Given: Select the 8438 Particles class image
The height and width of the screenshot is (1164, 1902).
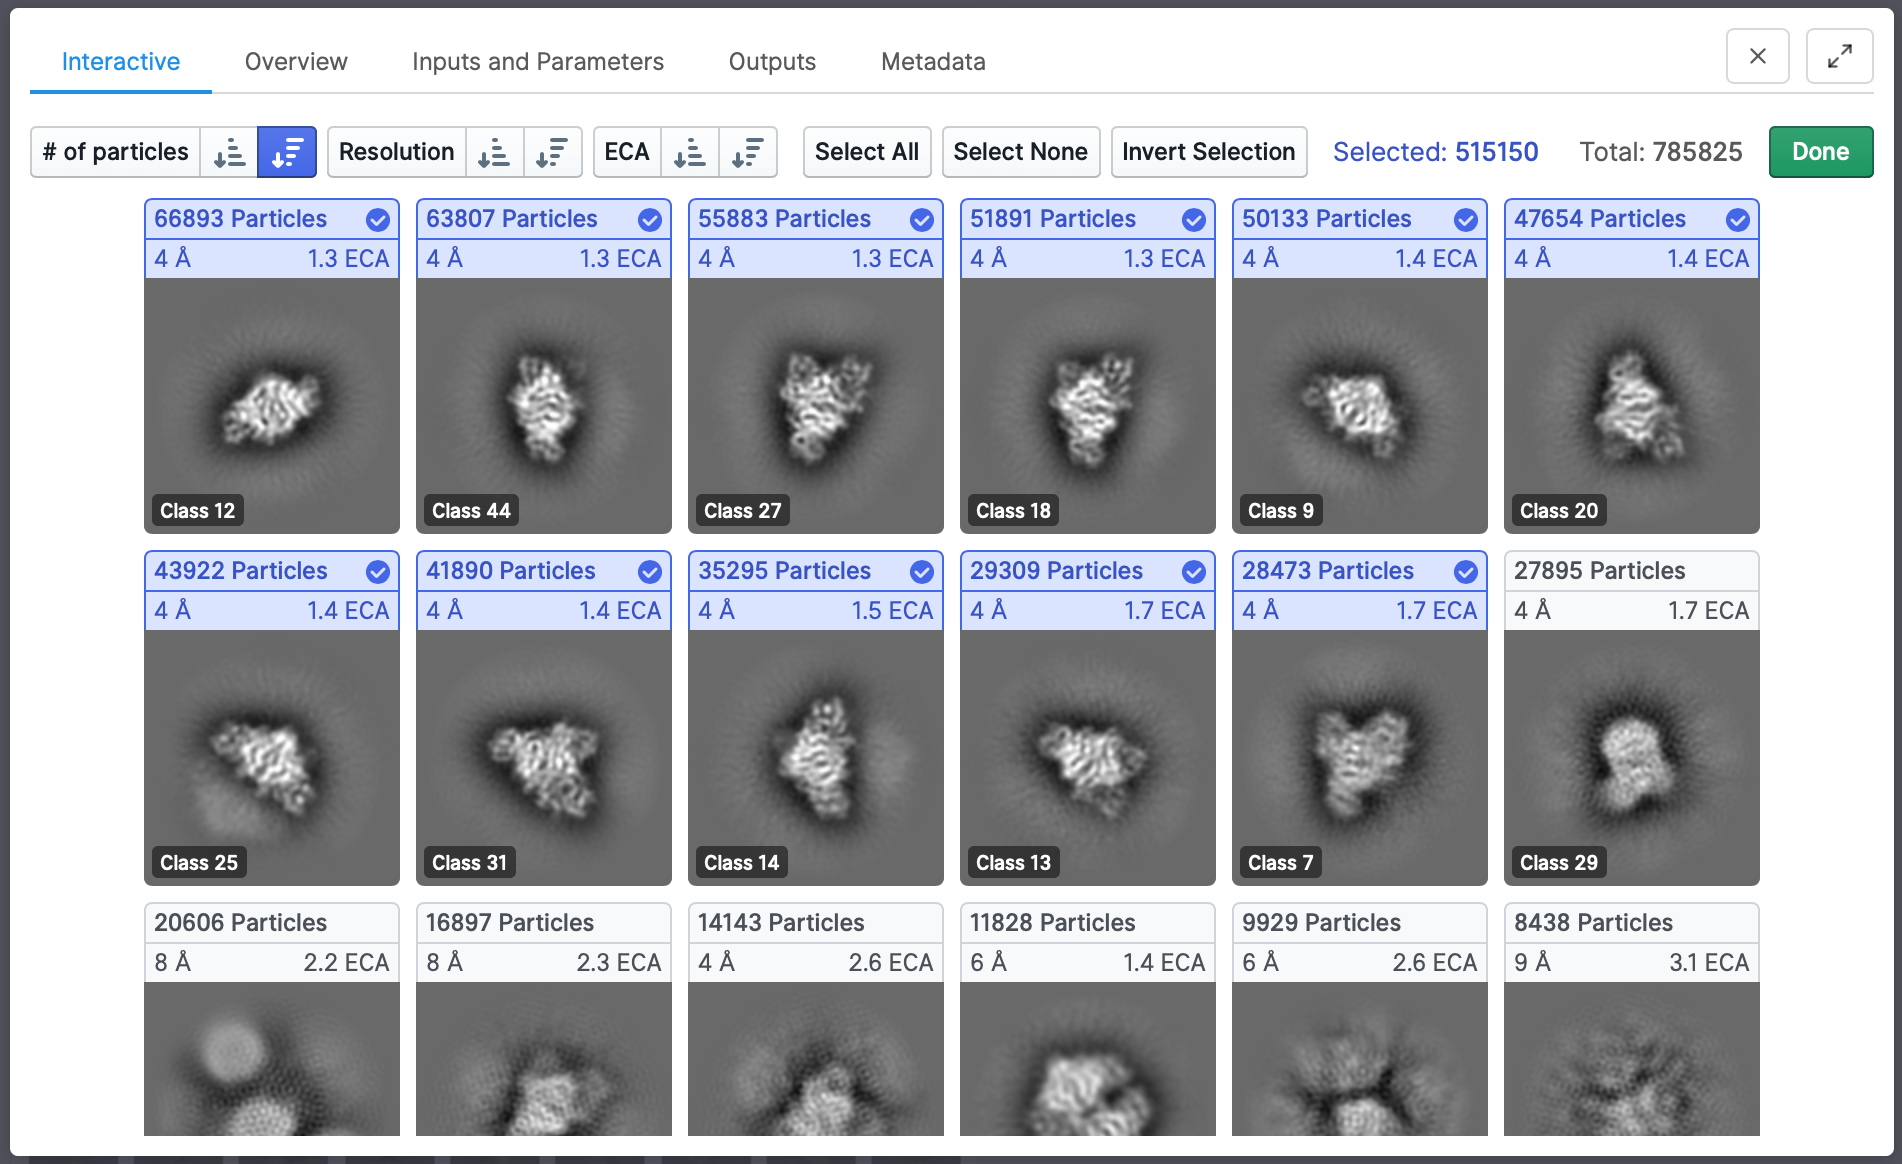Looking at the screenshot, I should pos(1632,1059).
